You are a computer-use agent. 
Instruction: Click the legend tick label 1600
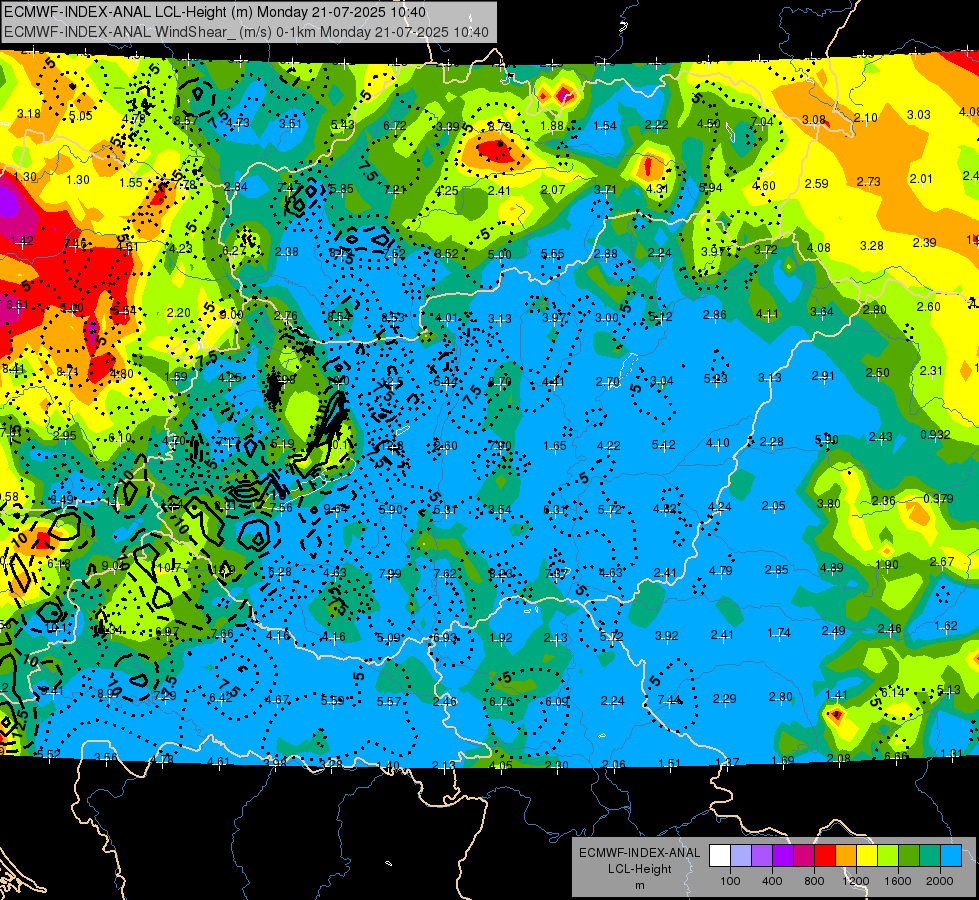tap(898, 881)
